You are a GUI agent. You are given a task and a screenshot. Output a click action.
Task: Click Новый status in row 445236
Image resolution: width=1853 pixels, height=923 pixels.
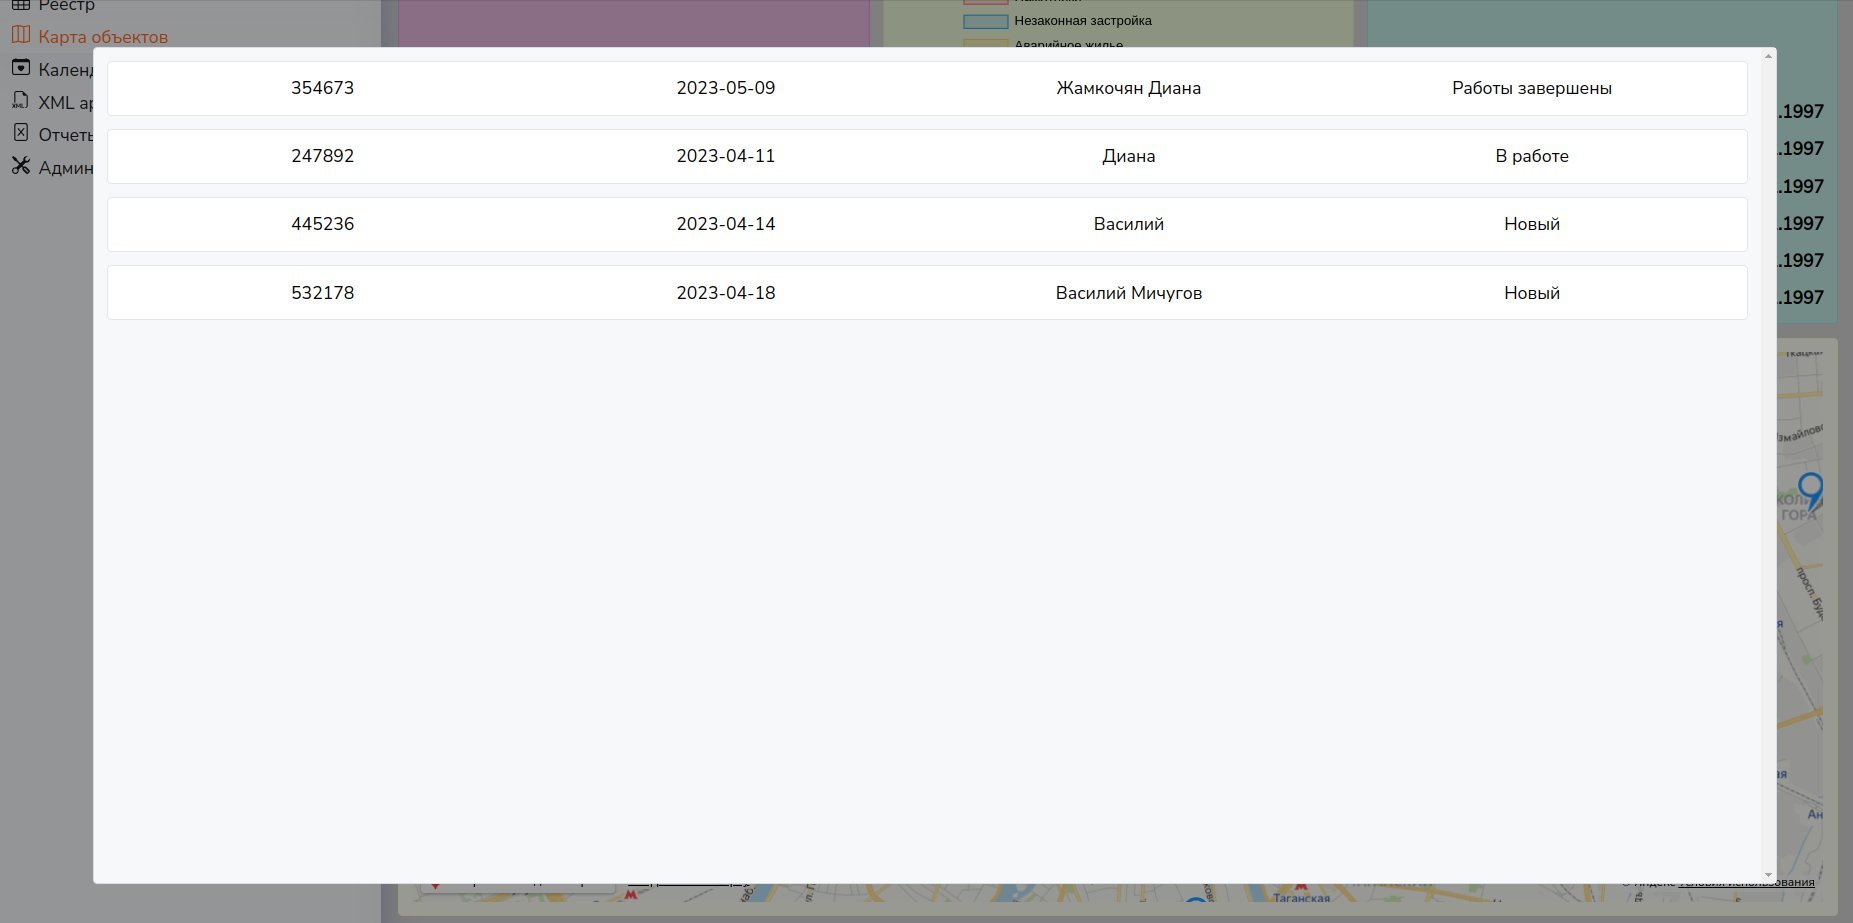pyautogui.click(x=1532, y=224)
